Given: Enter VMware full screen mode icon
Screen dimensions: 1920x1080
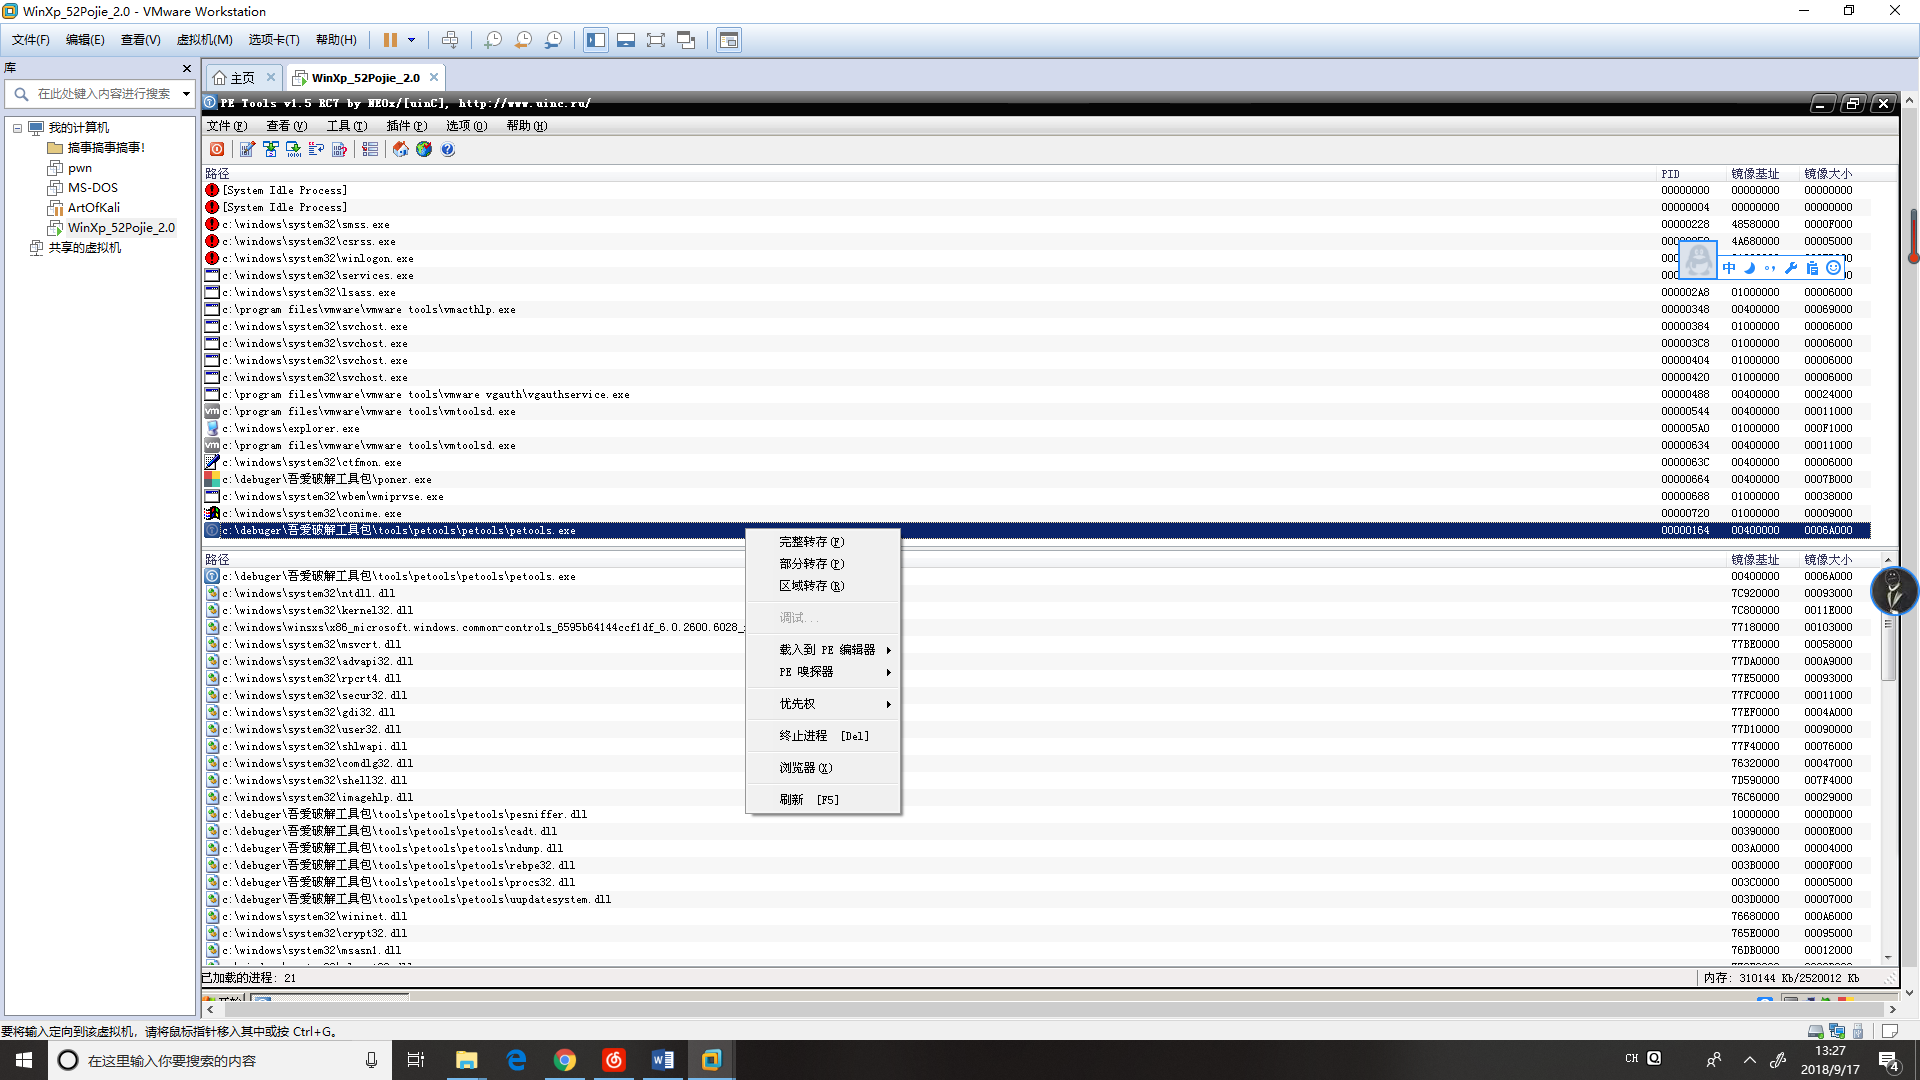Looking at the screenshot, I should click(x=655, y=40).
